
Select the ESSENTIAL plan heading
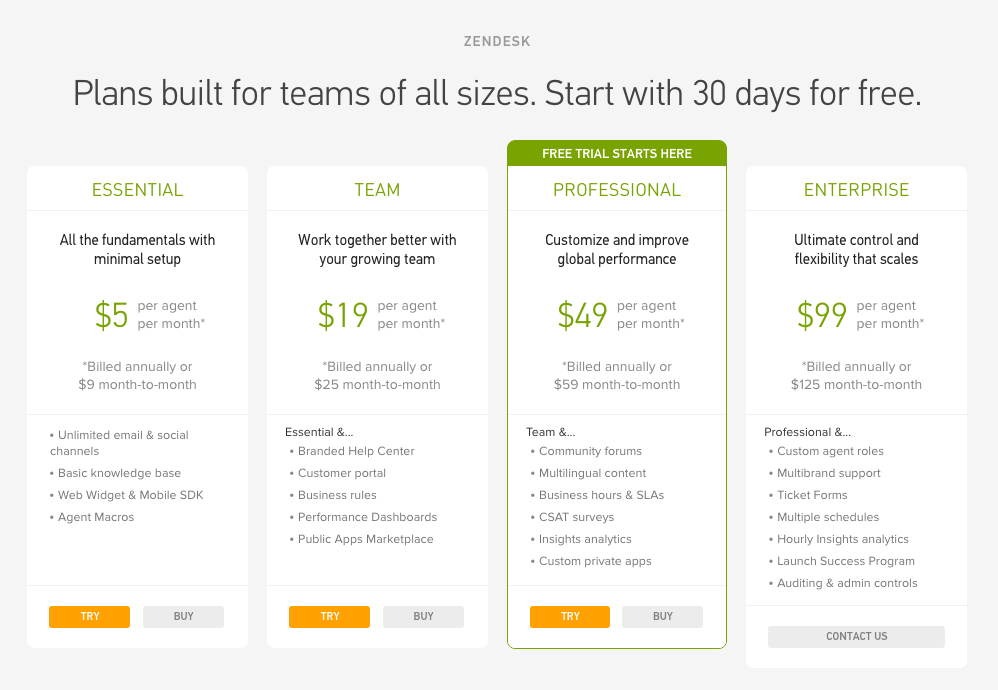pos(137,190)
